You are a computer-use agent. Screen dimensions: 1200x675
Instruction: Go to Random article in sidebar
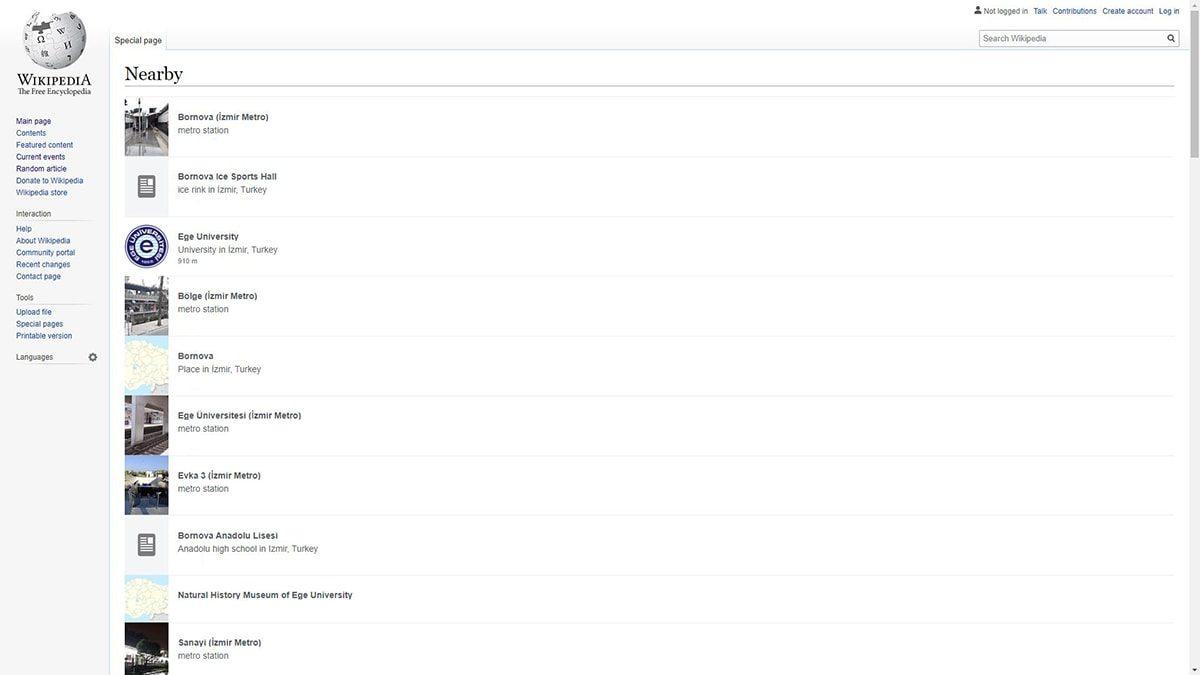coord(41,169)
